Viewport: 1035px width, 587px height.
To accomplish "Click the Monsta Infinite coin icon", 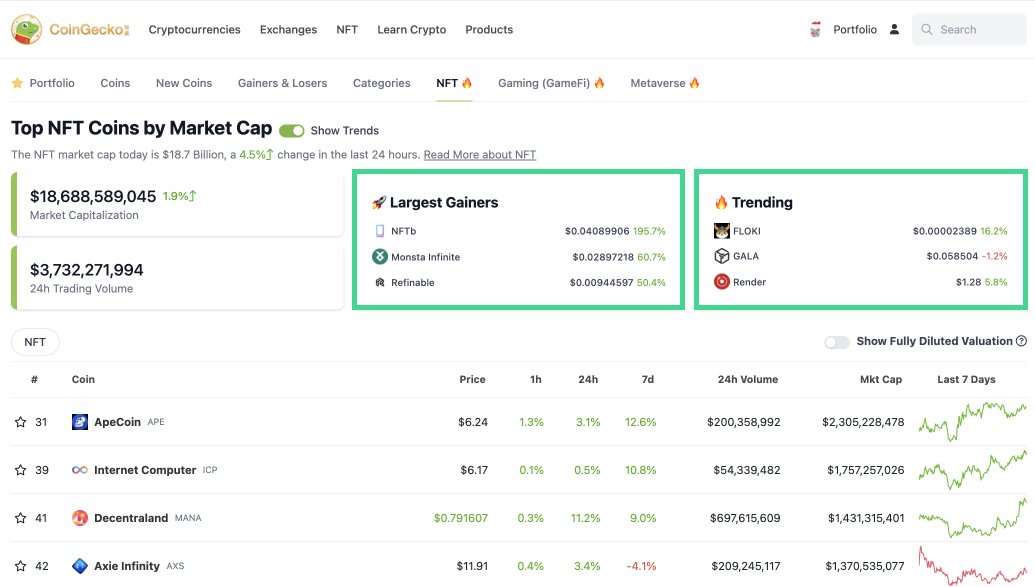I will point(380,257).
